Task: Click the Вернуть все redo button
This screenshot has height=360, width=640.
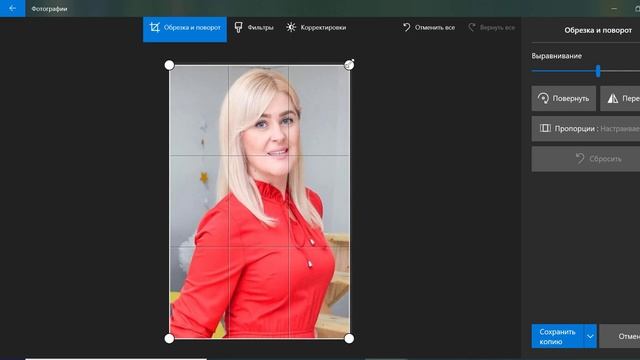Action: click(491, 28)
